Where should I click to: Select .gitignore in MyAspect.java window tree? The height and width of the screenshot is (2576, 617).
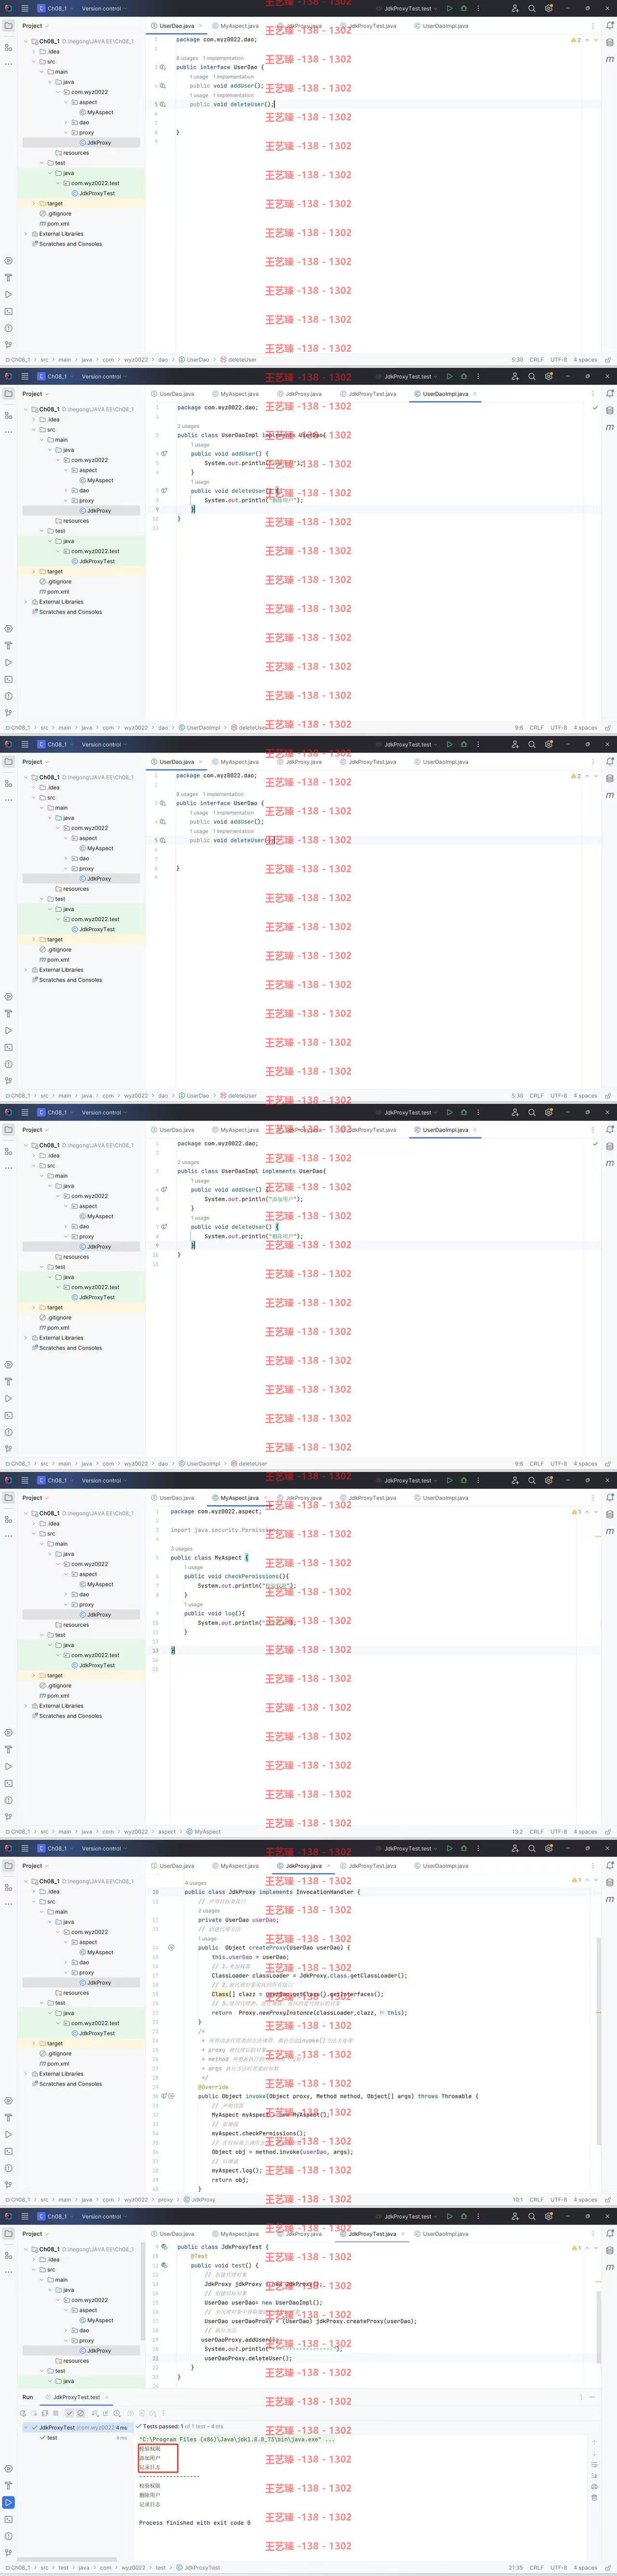(x=56, y=1685)
